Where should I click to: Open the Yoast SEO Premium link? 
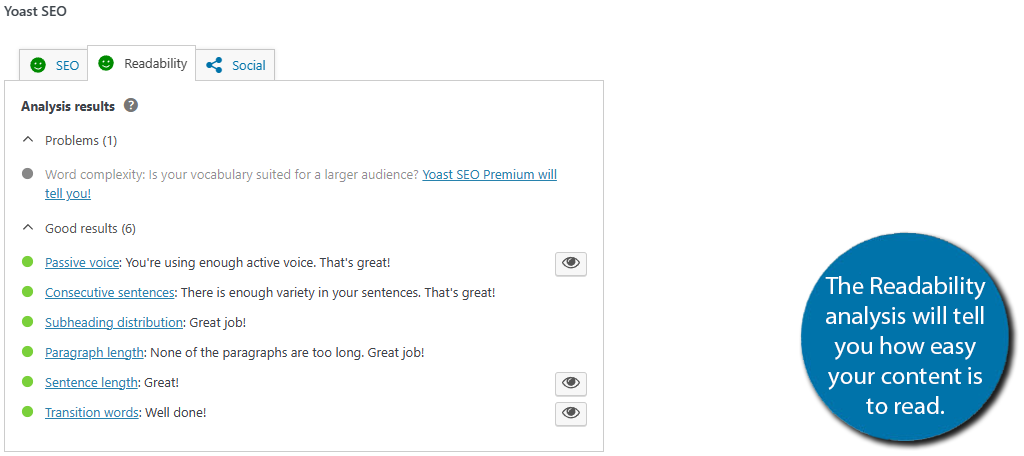point(301,184)
